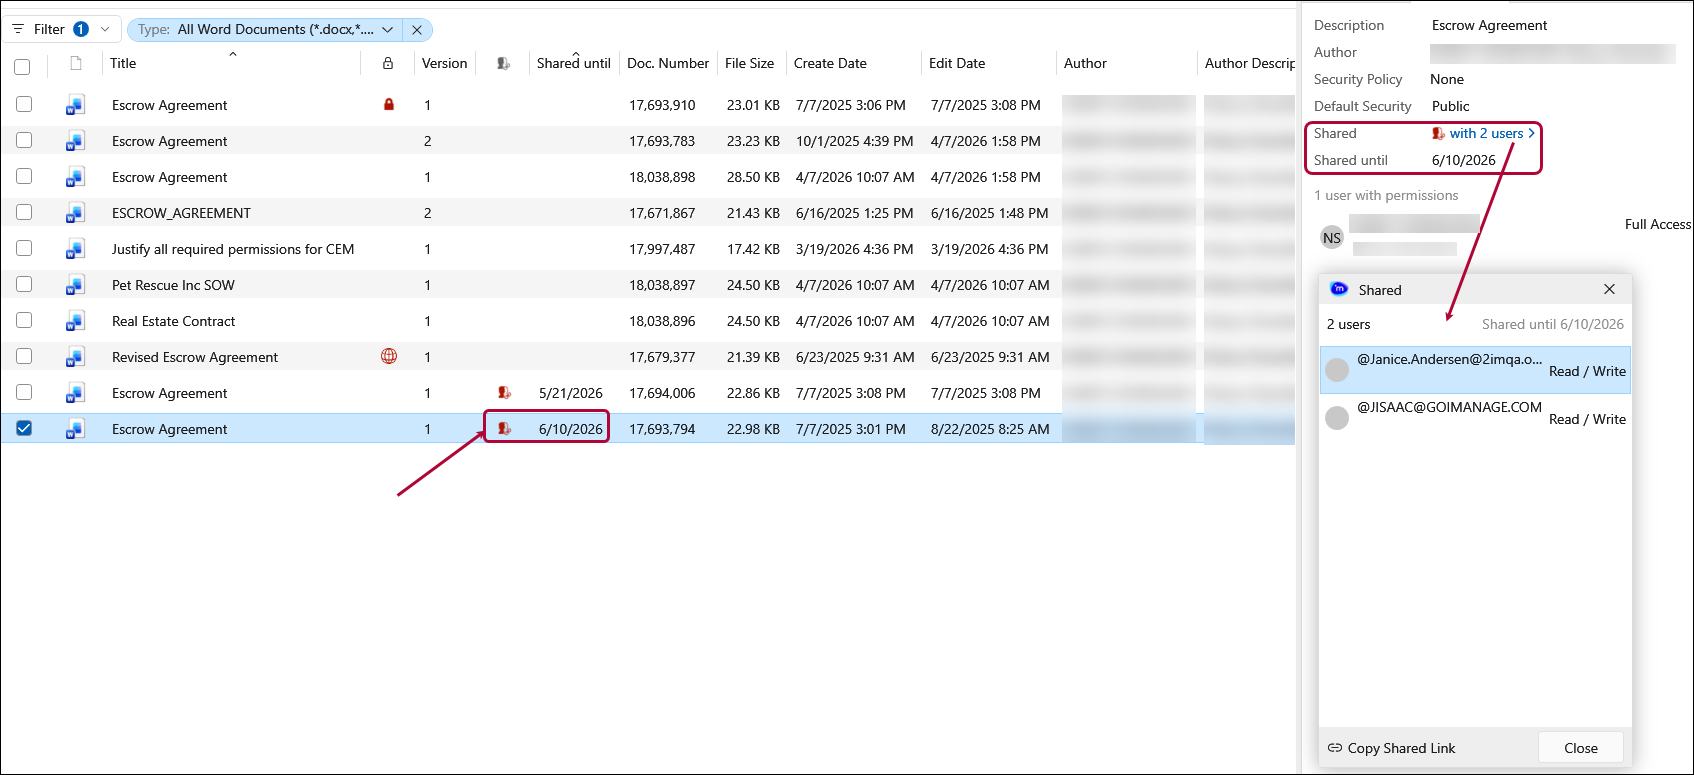Viewport: 1694px width, 775px height.
Task: Click avatar of JISAAC@GOIMANAGE.COM user
Action: coord(1337,418)
